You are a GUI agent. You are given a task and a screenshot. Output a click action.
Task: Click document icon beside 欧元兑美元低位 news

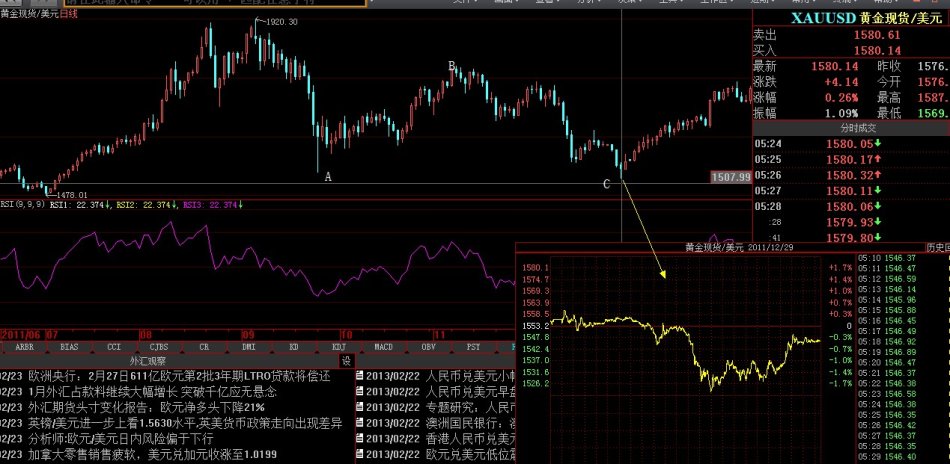pyautogui.click(x=360, y=454)
